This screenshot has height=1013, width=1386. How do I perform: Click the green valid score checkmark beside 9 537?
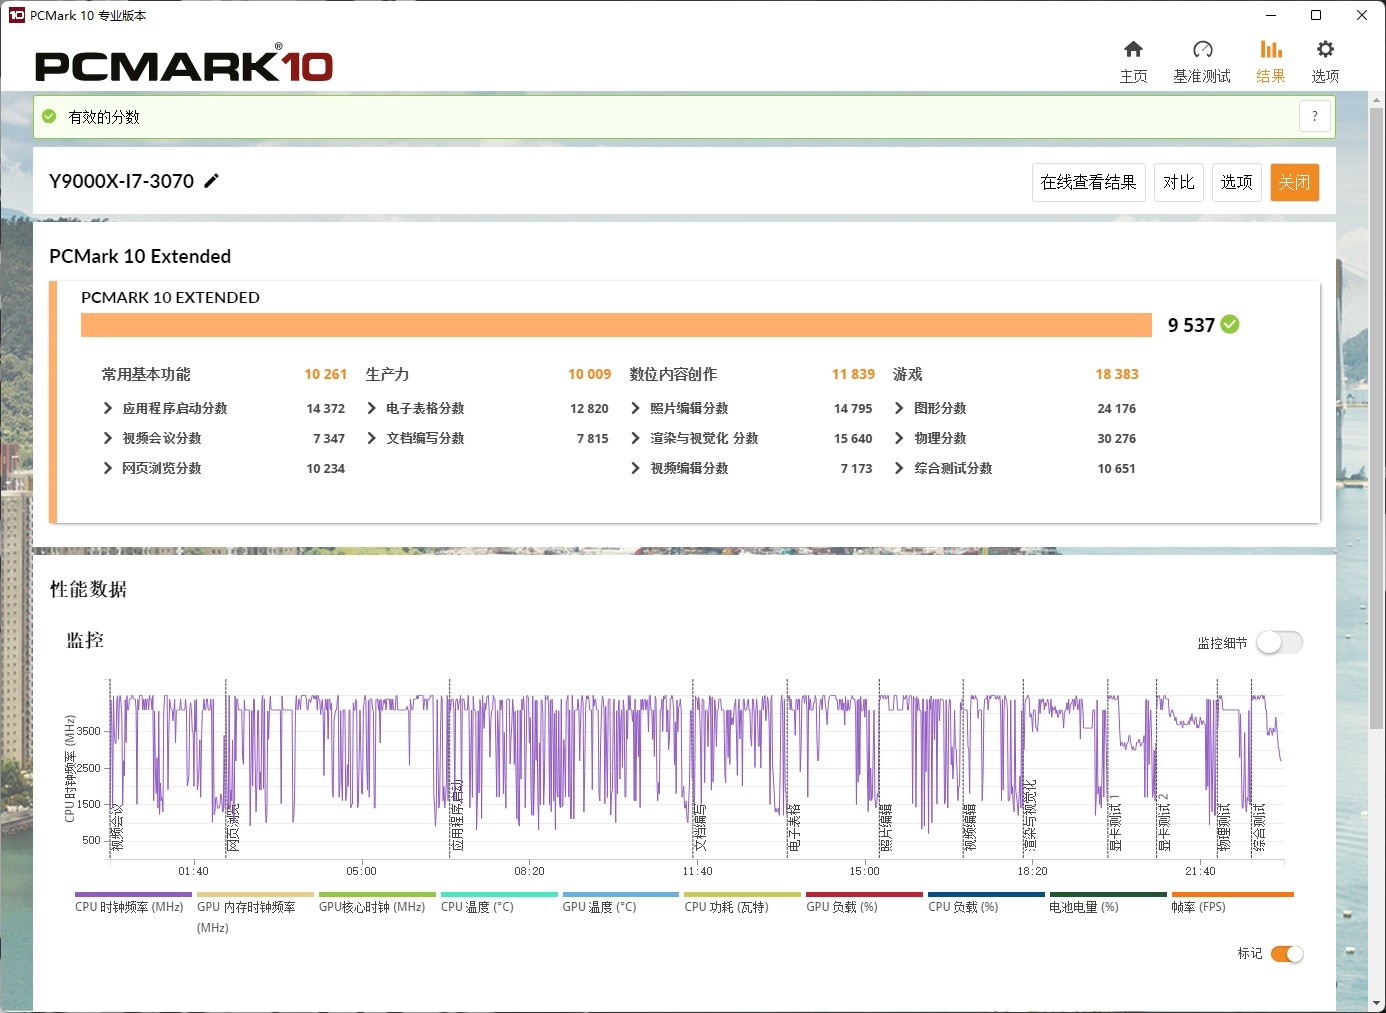click(1230, 324)
